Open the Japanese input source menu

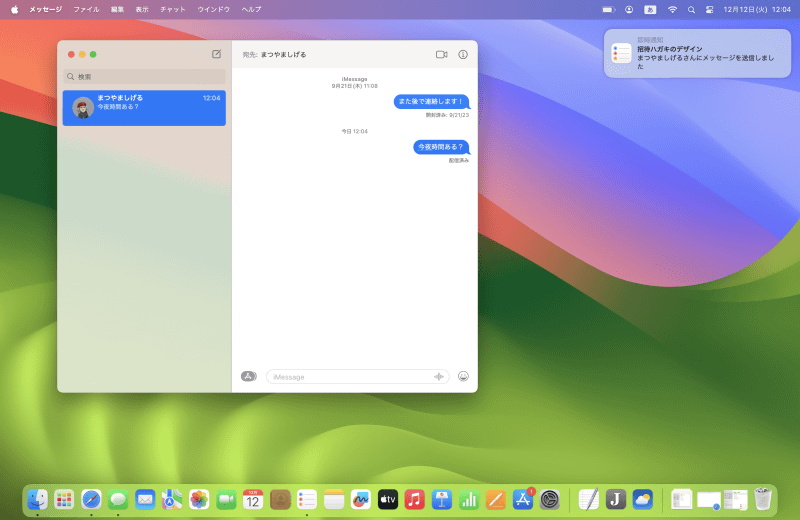pos(650,9)
